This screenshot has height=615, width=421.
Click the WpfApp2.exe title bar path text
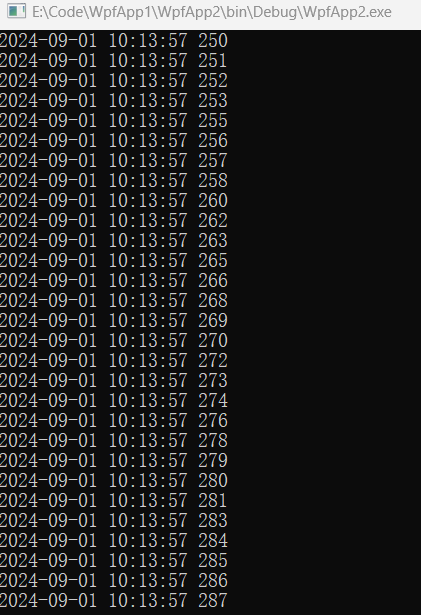211,12
